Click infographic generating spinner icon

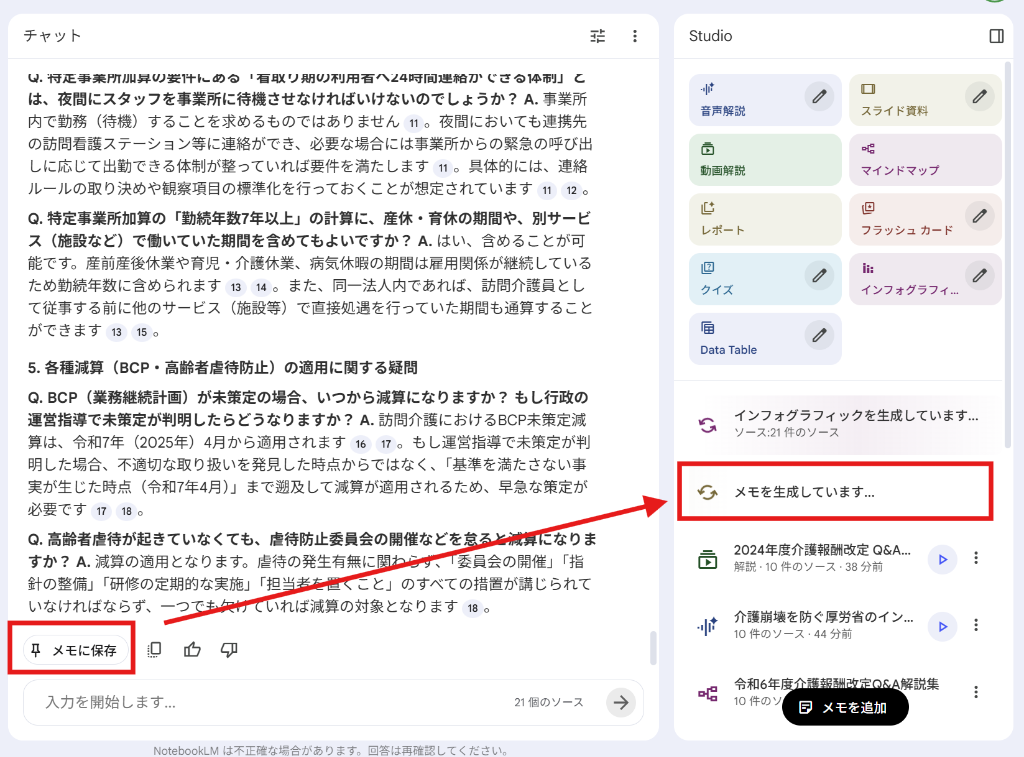(707, 425)
